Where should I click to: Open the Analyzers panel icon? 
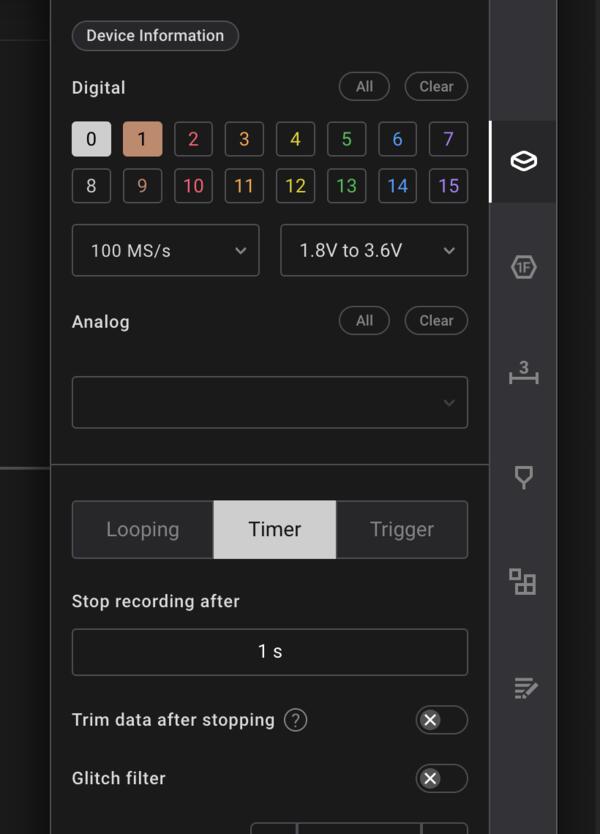tap(523, 267)
